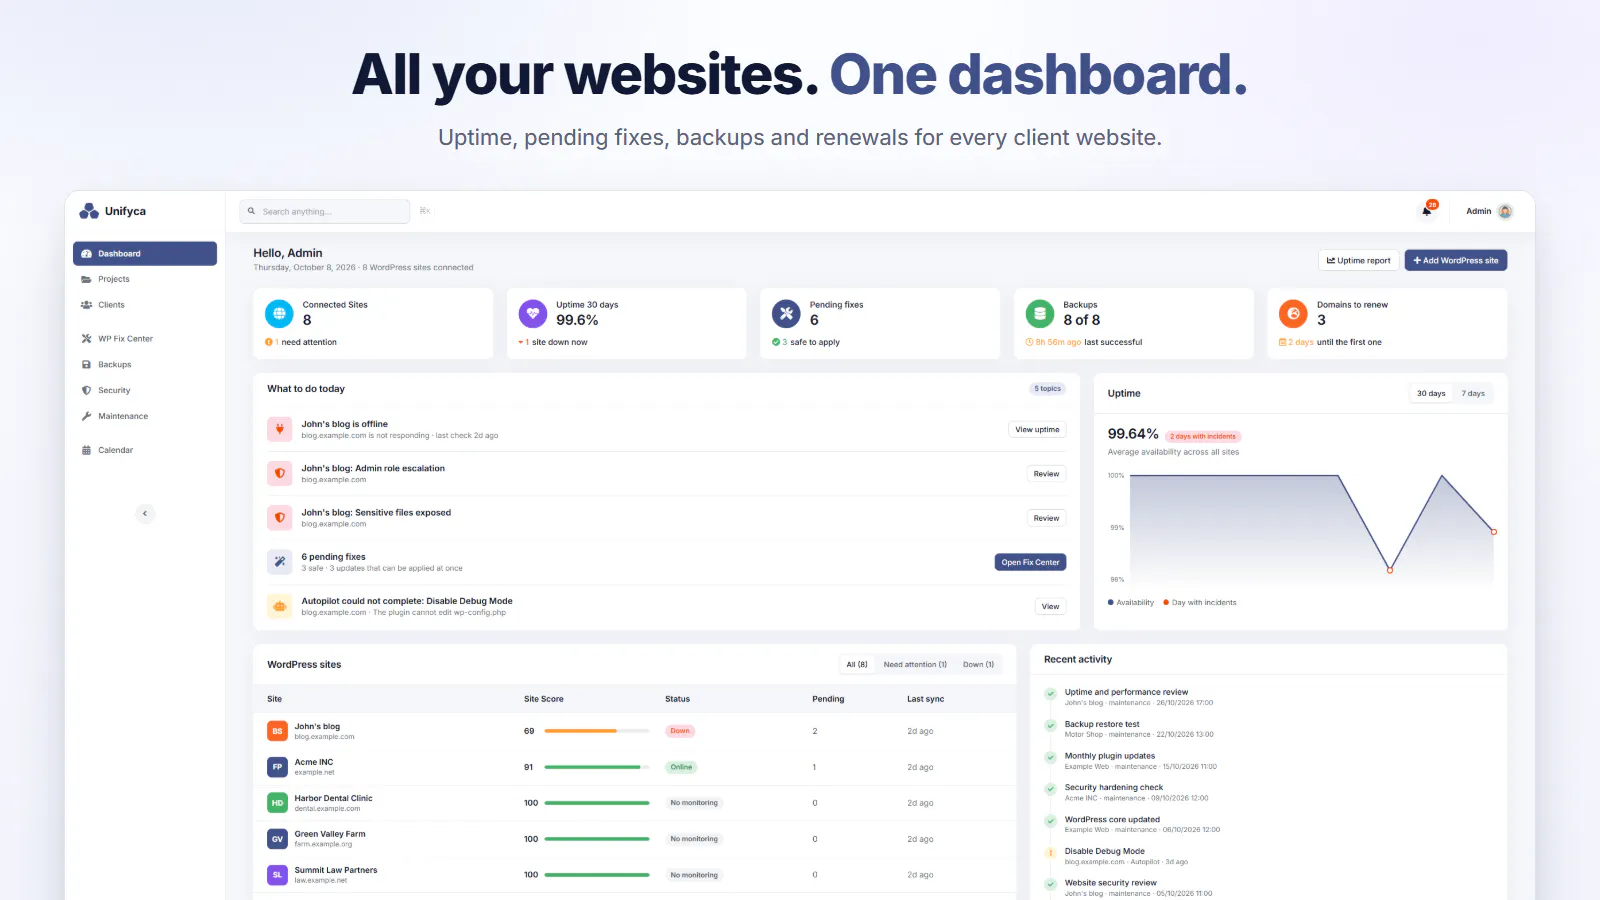The height and width of the screenshot is (900, 1600).
Task: Click the 6 pending fixes wand icon
Action: coord(280,562)
